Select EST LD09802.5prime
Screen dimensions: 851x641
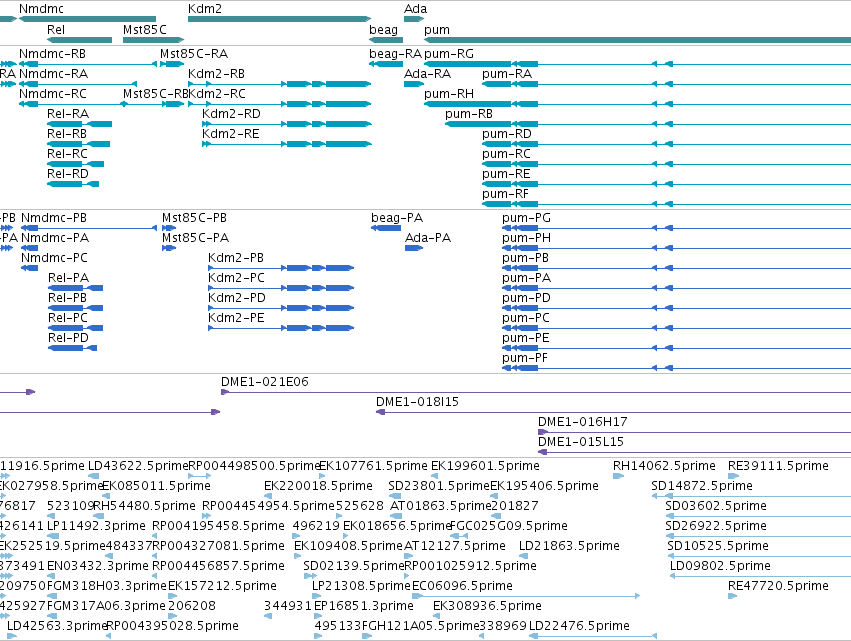coord(760,576)
